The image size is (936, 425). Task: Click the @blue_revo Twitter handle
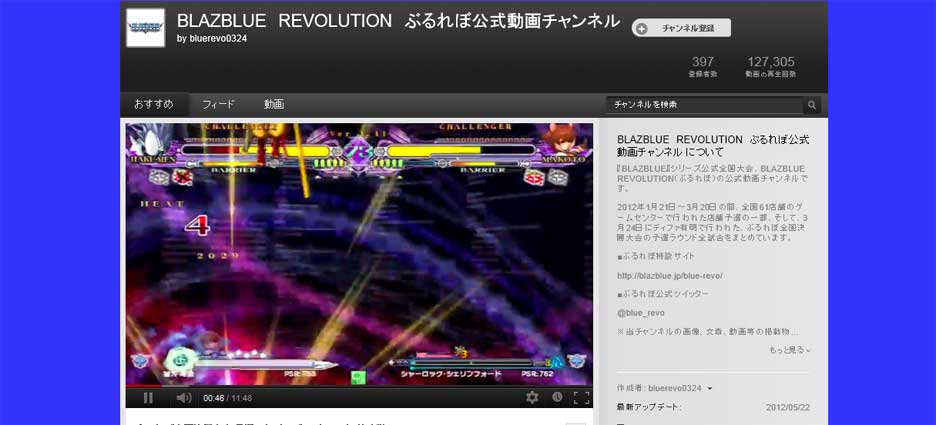tap(641, 313)
